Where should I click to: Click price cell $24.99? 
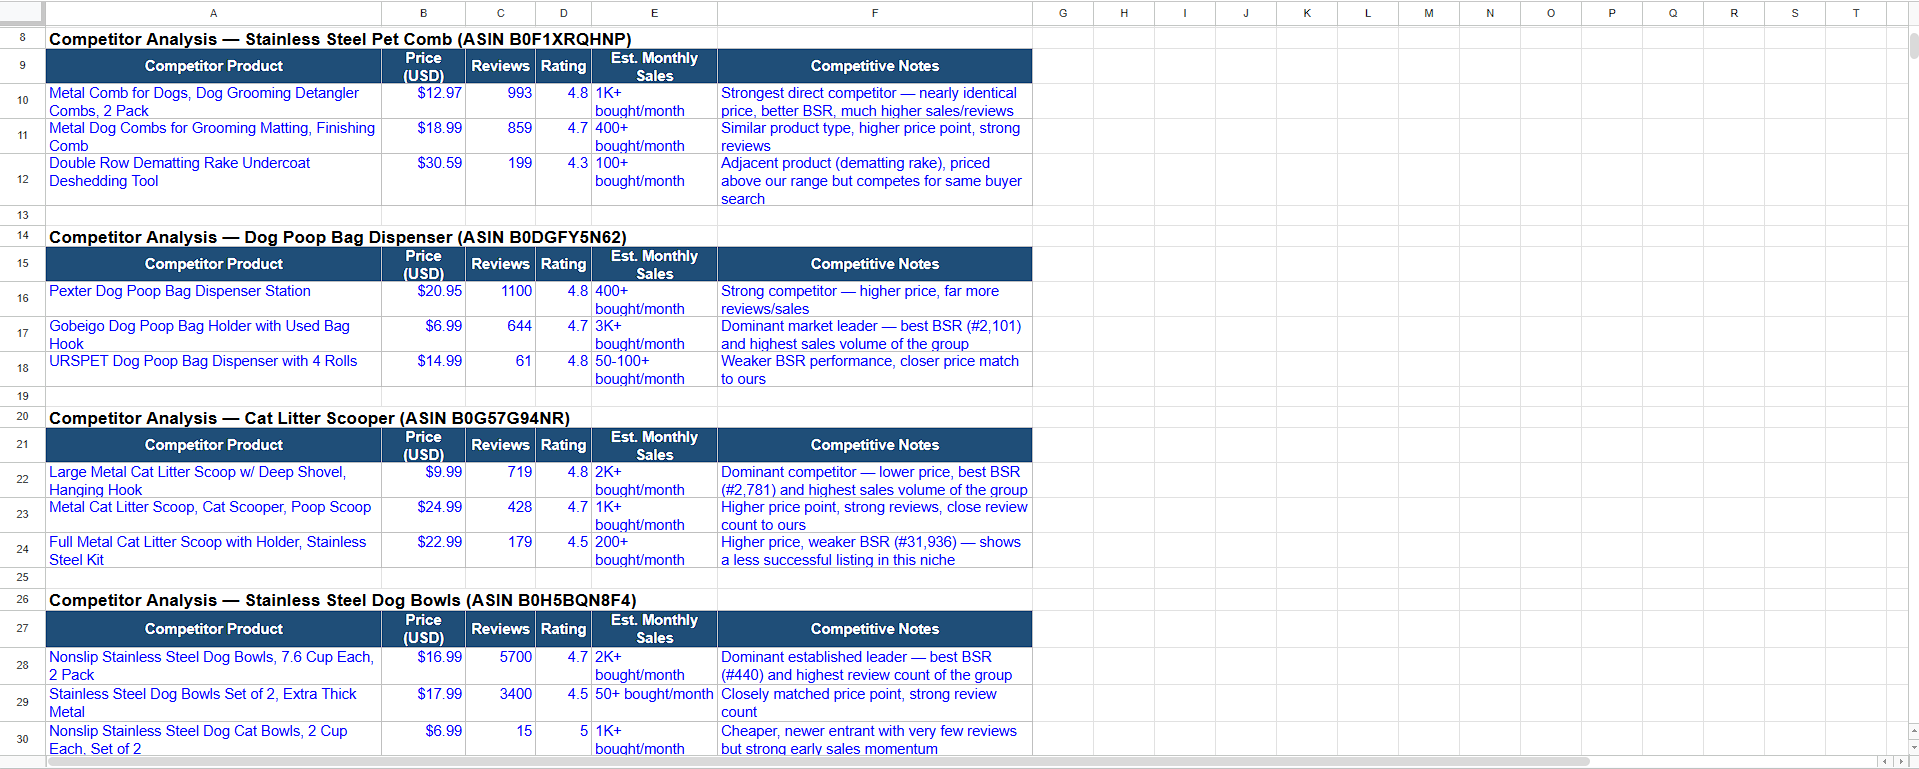(x=423, y=515)
